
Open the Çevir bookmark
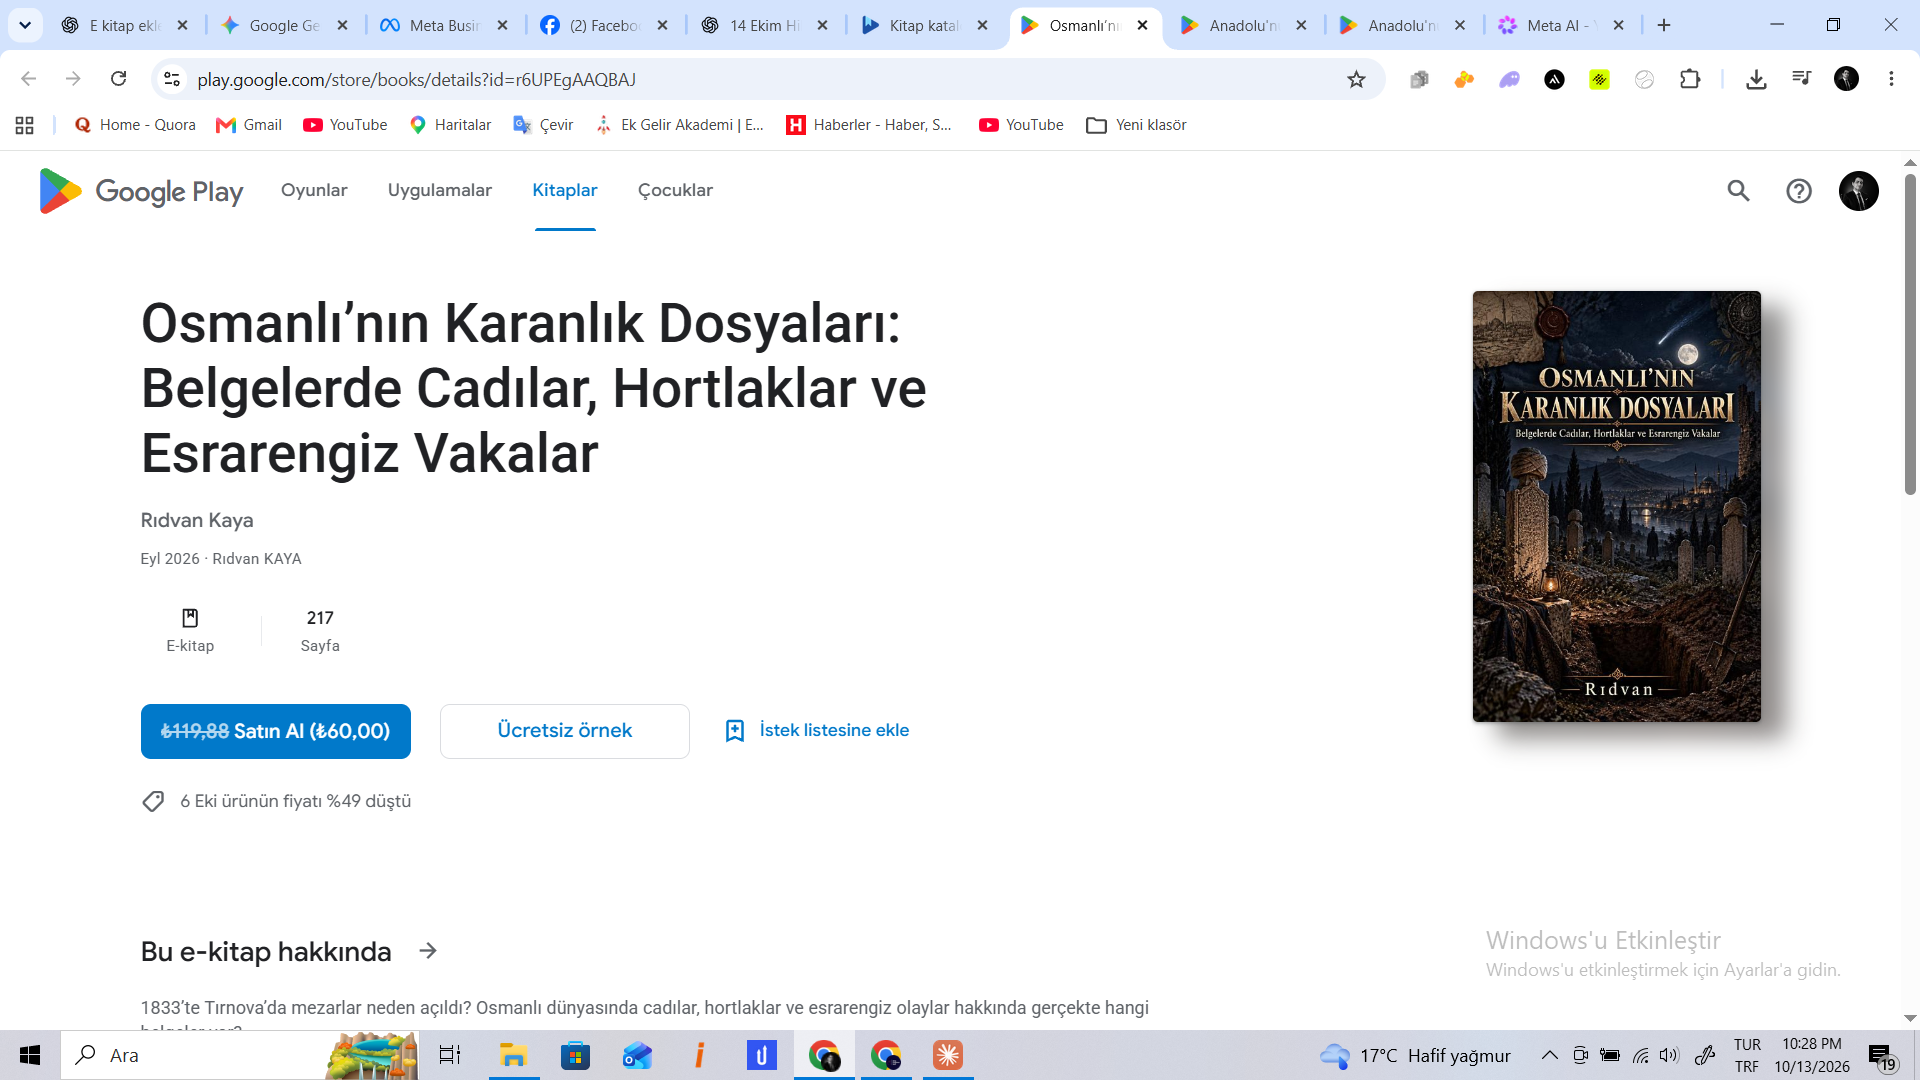click(543, 125)
